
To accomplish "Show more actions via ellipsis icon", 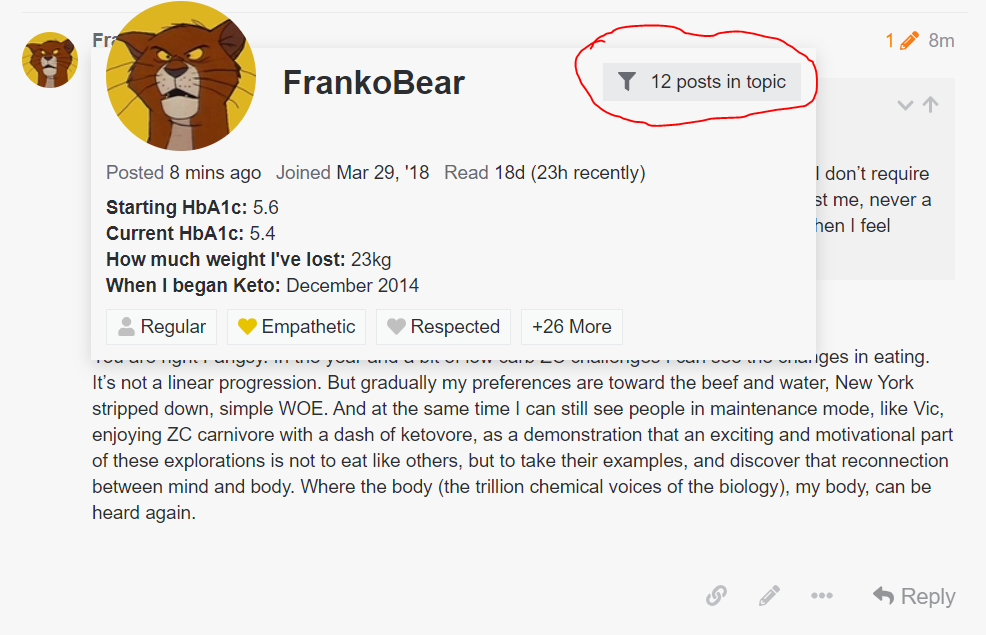I will tap(822, 595).
